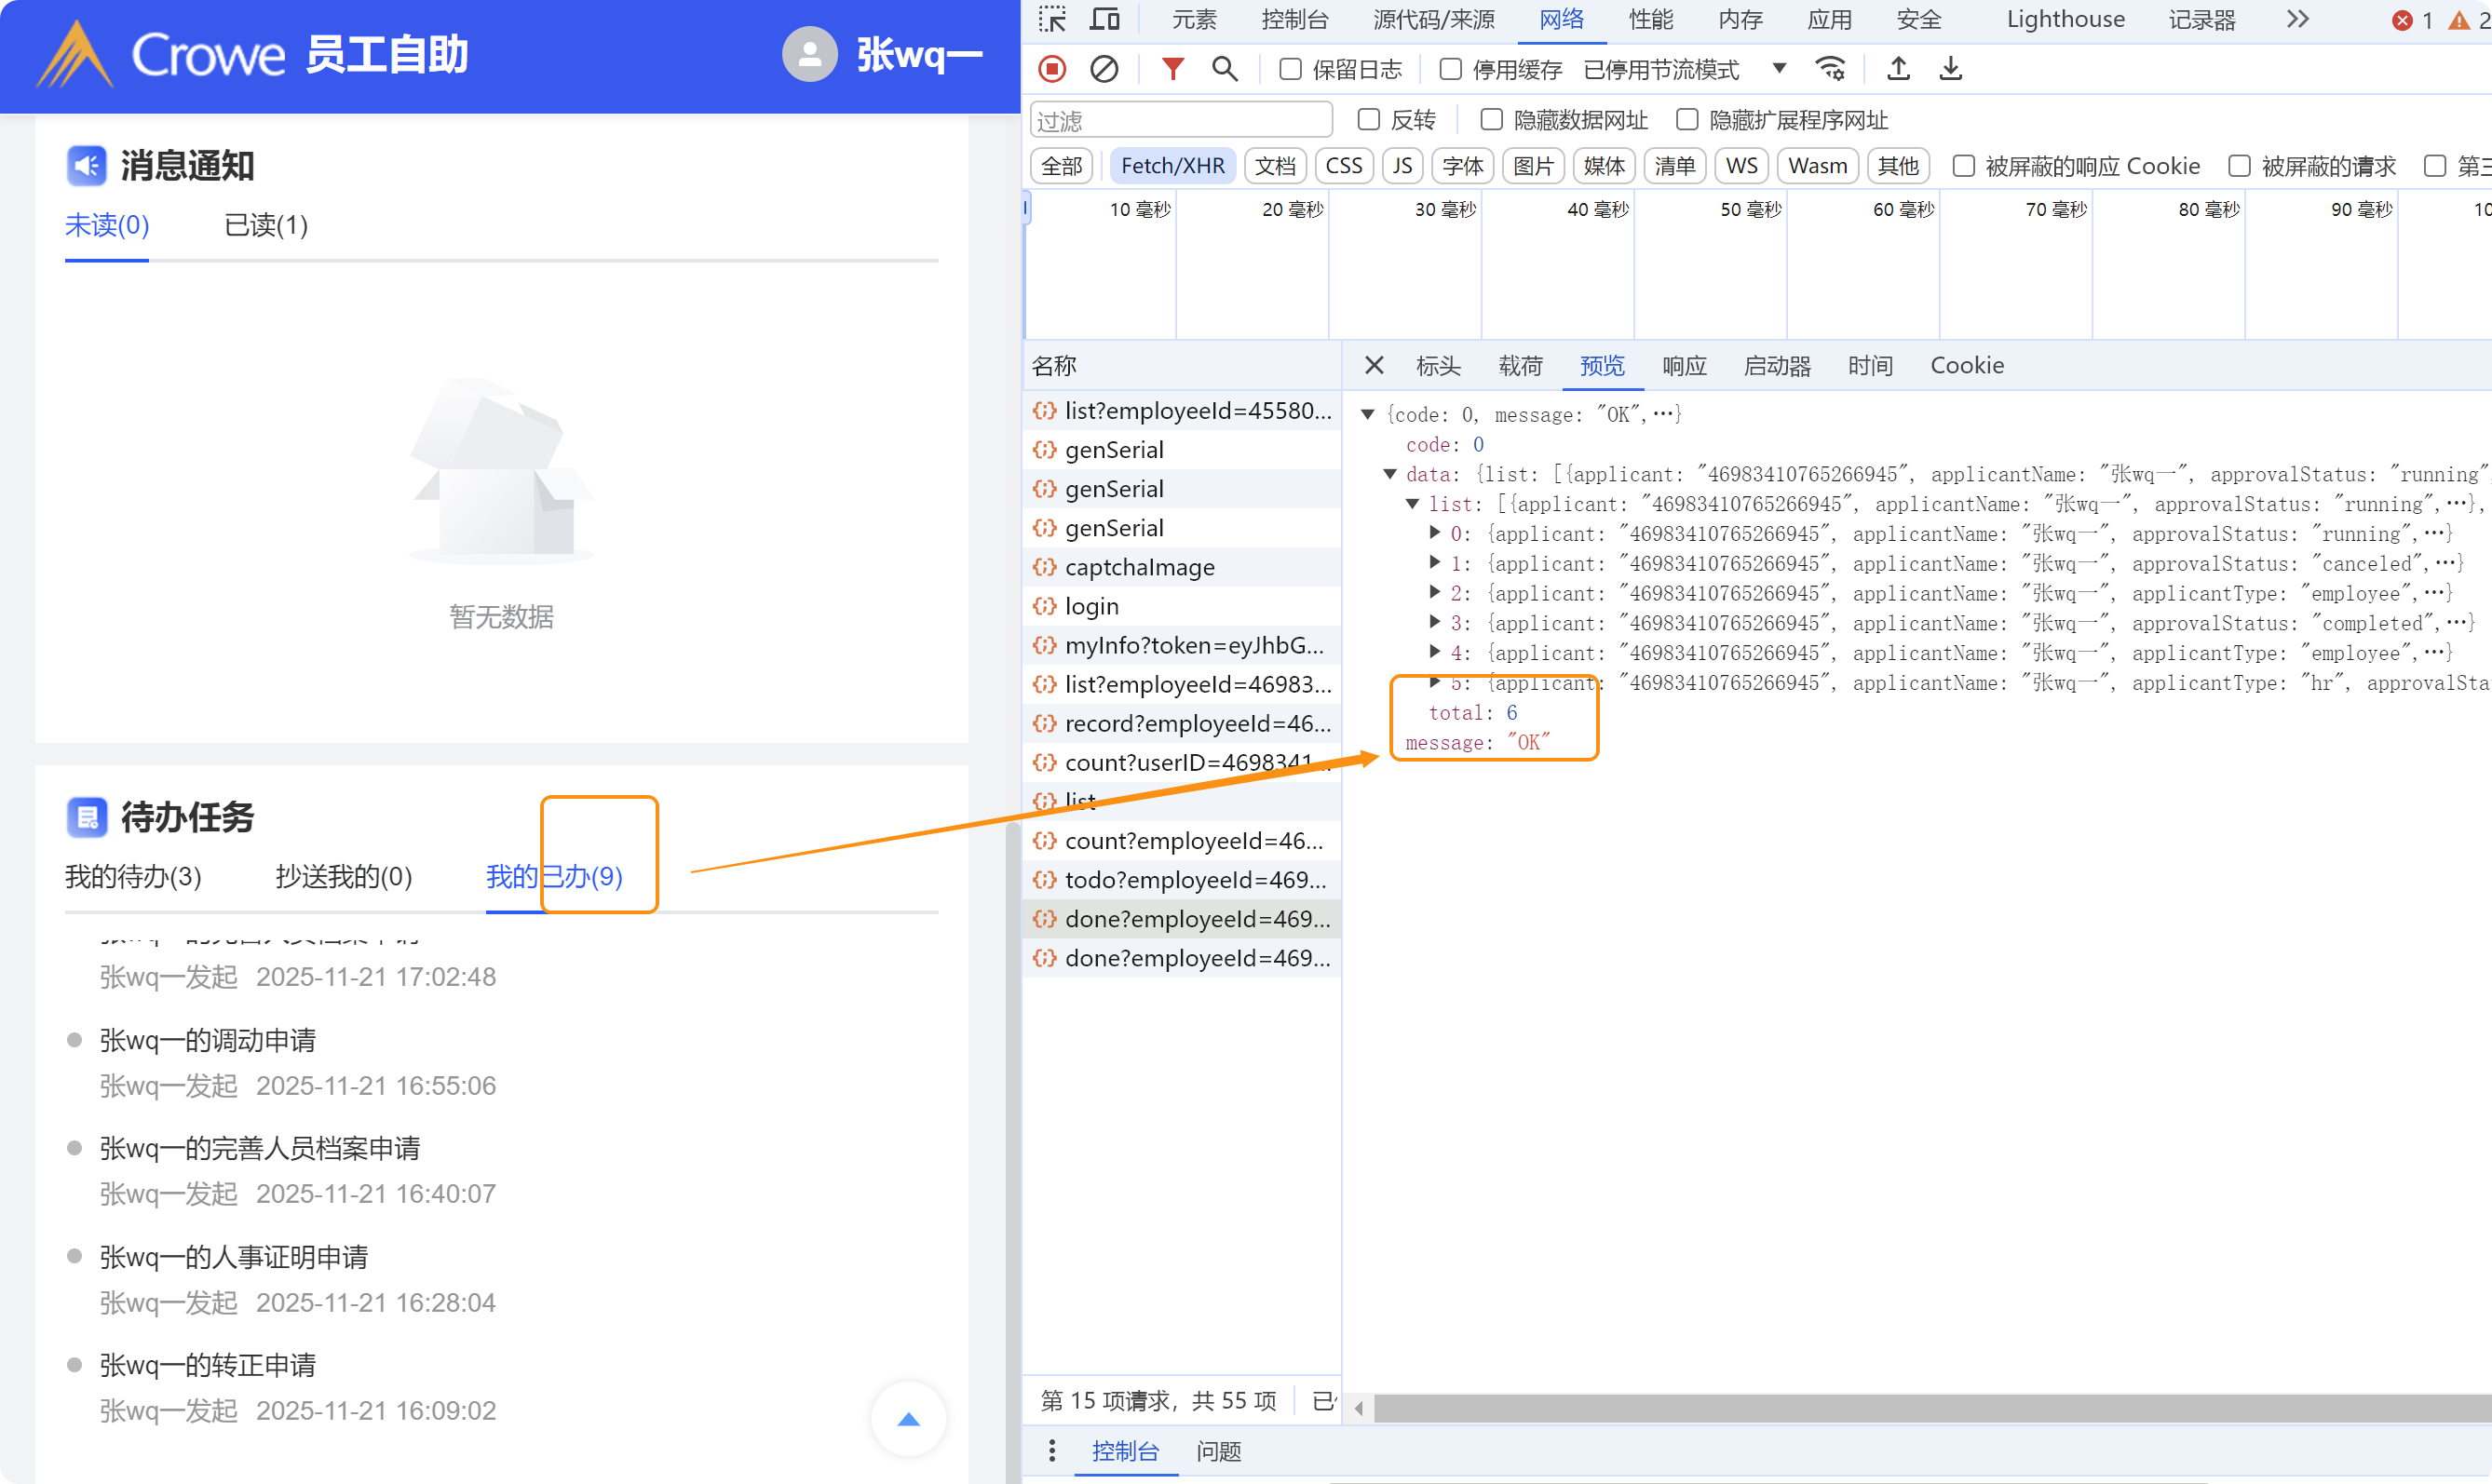
Task: Click into the 过滤 filter field
Action: point(1180,120)
